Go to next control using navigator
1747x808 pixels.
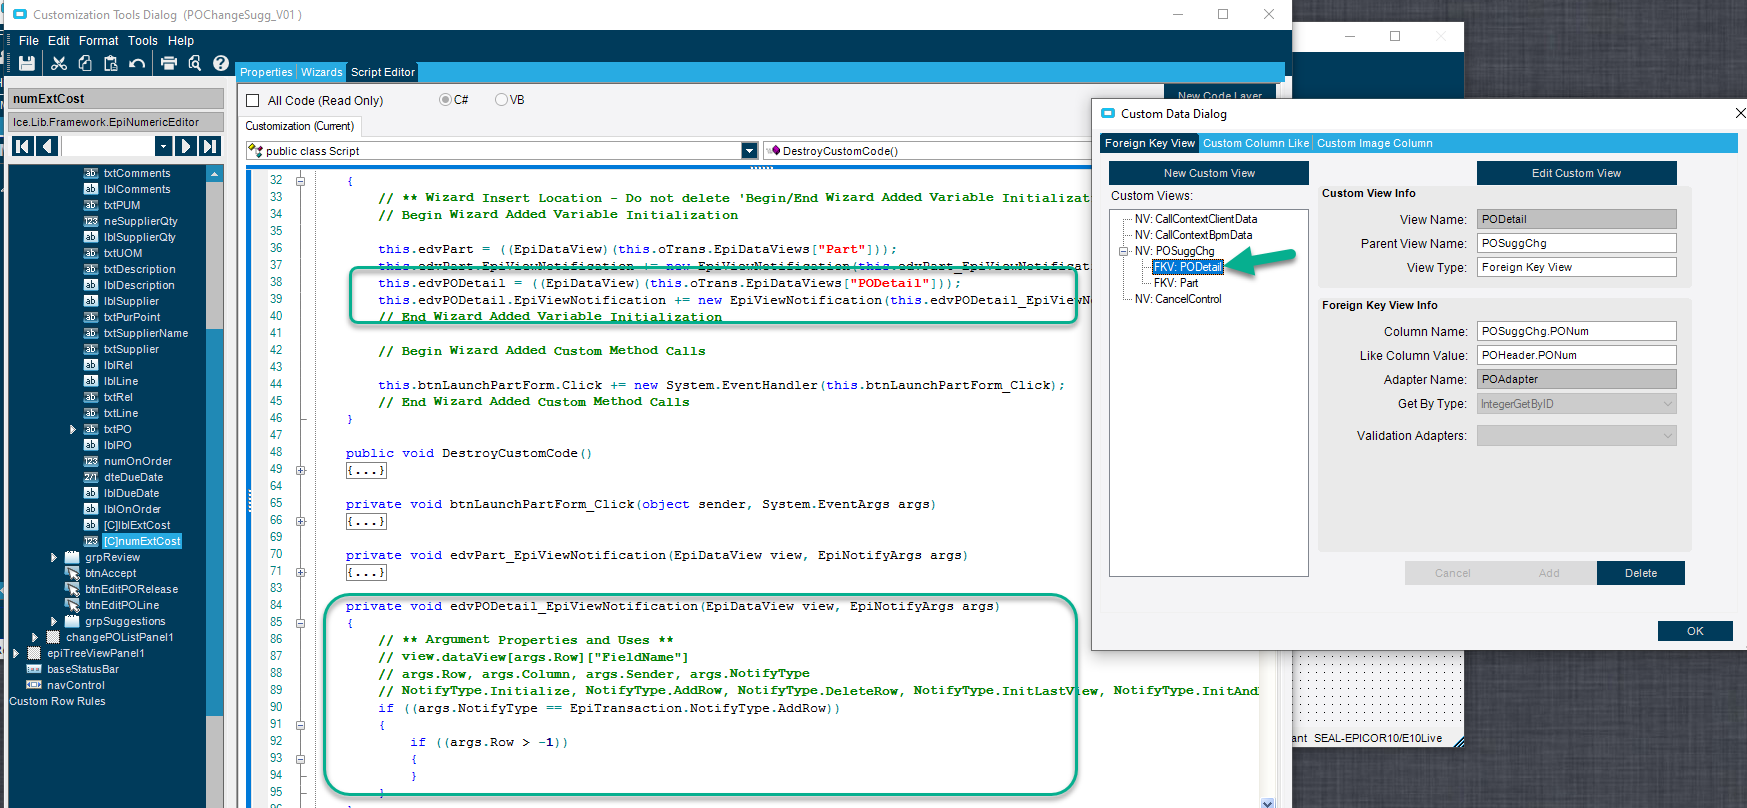coord(185,146)
